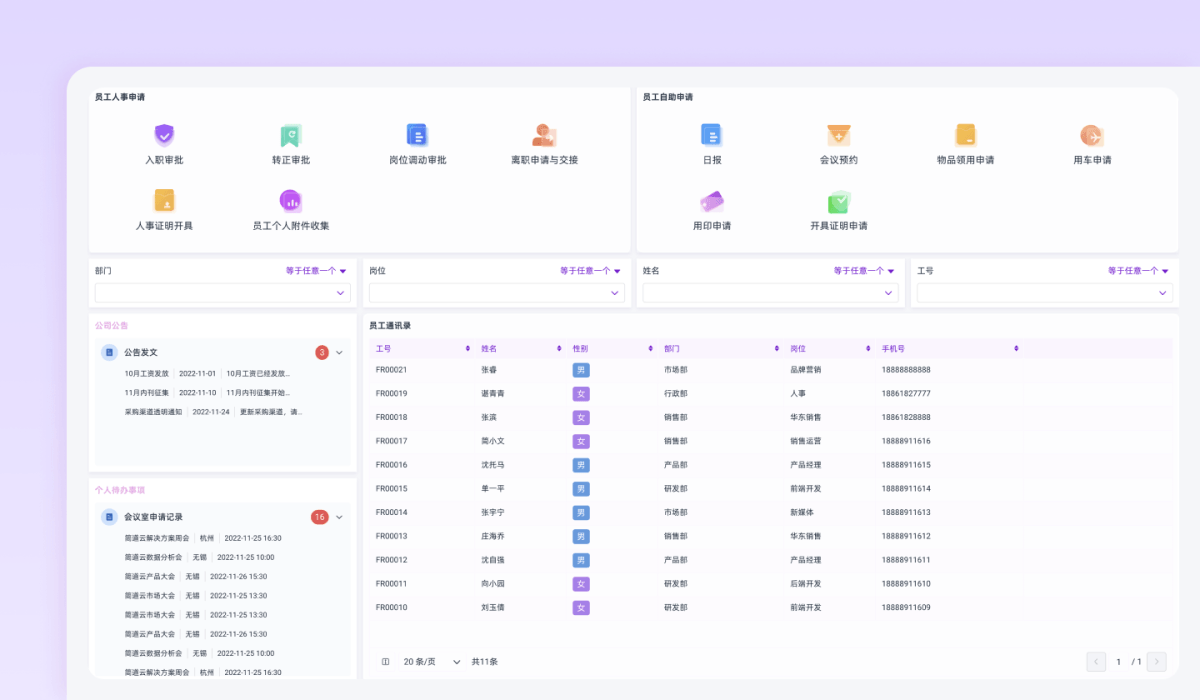Open the 岗位 等于任意一个 condition dropdown
1200x700 pixels.
(x=590, y=271)
